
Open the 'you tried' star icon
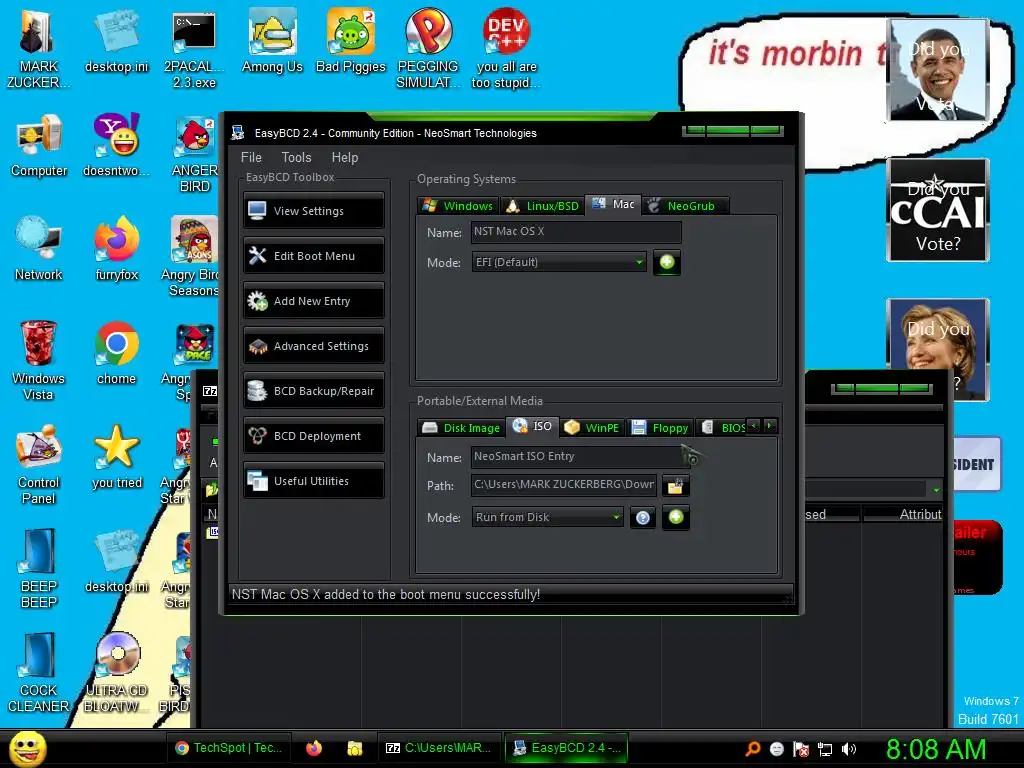point(116,457)
